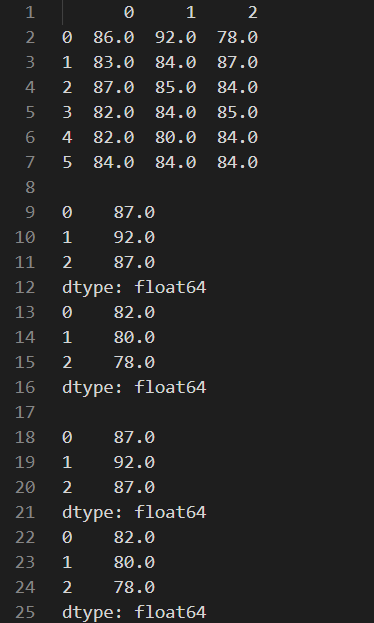Screen dimensions: 374x623
Task: Click line number 8 in the gutter
Action: 30,188
